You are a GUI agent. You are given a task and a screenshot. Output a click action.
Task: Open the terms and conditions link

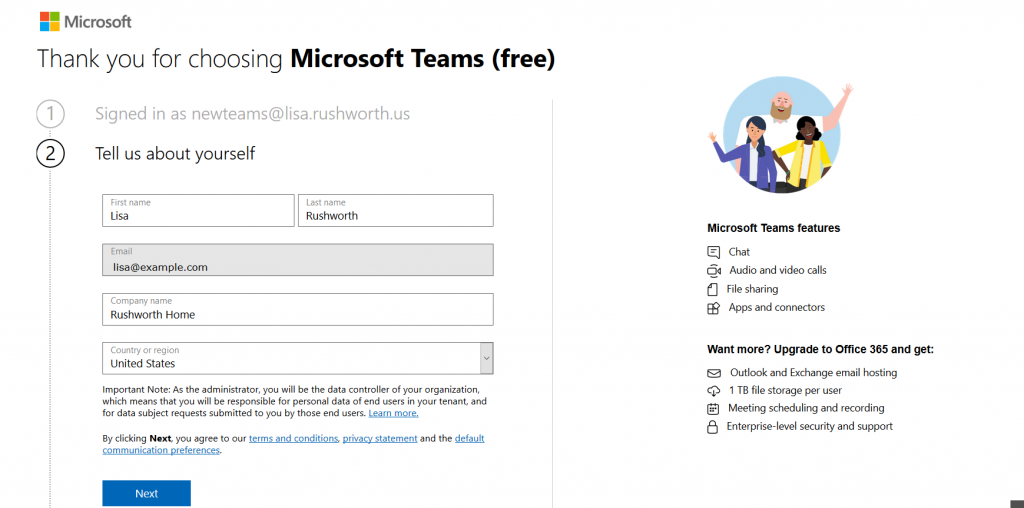point(293,439)
